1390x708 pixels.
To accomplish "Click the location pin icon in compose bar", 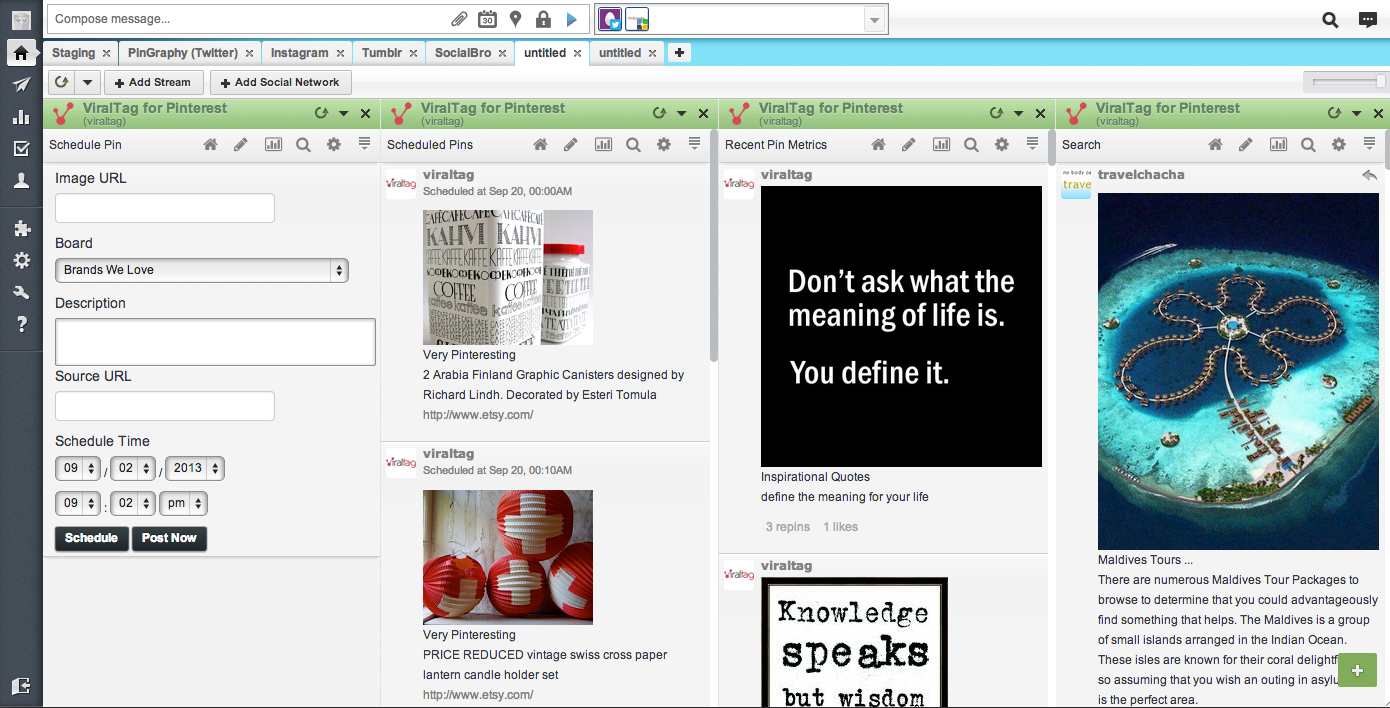I will tap(515, 19).
